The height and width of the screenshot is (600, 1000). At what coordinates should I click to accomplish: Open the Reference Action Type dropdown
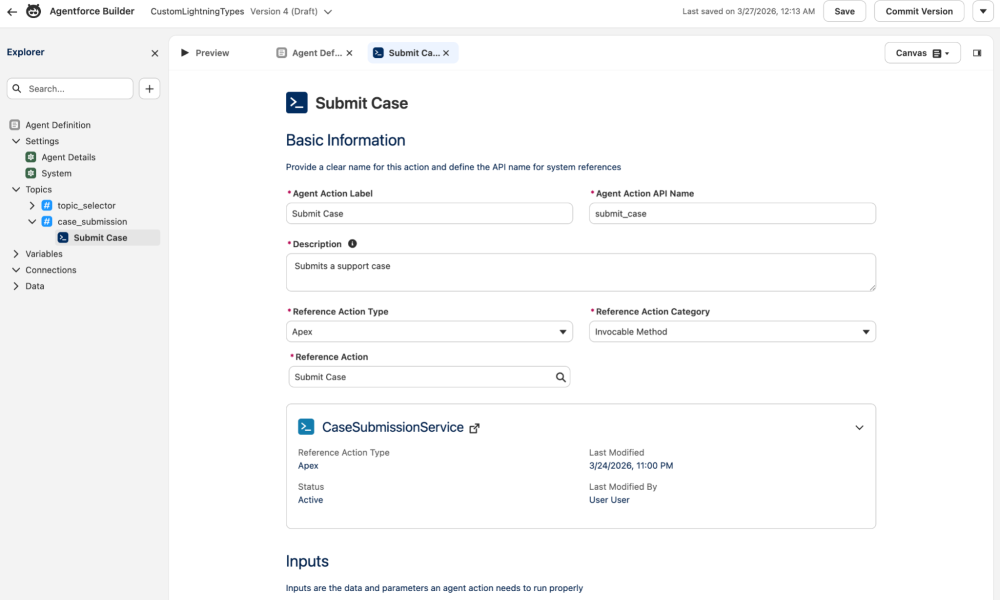tap(429, 332)
